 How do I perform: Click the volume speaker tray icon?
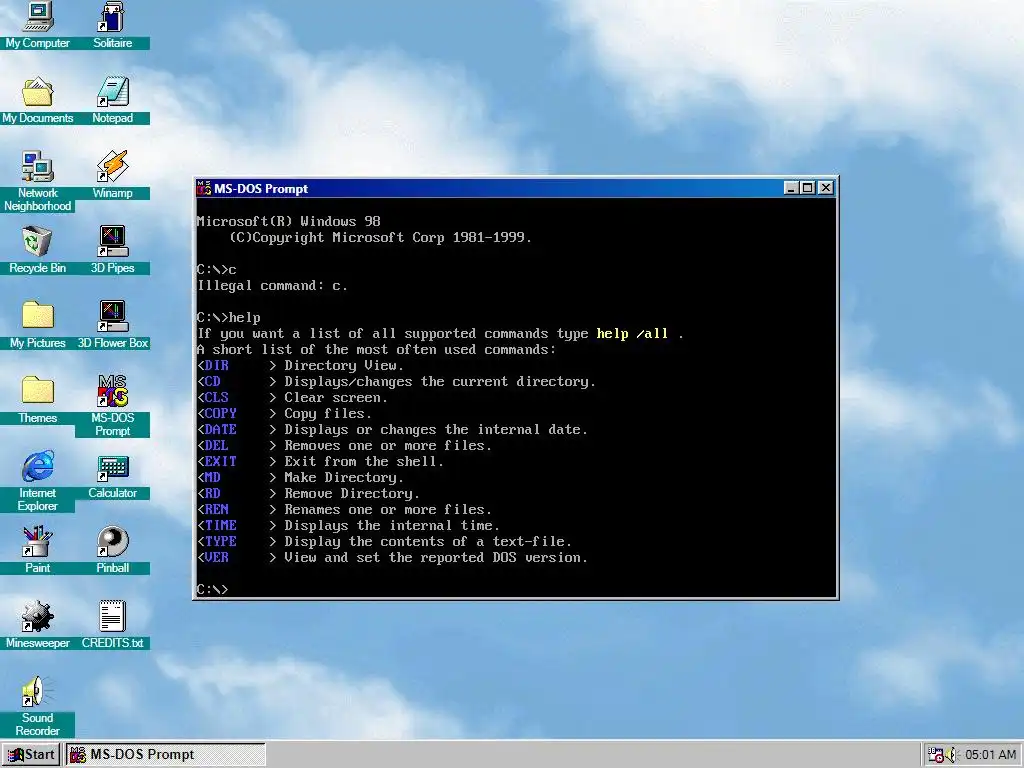point(952,755)
